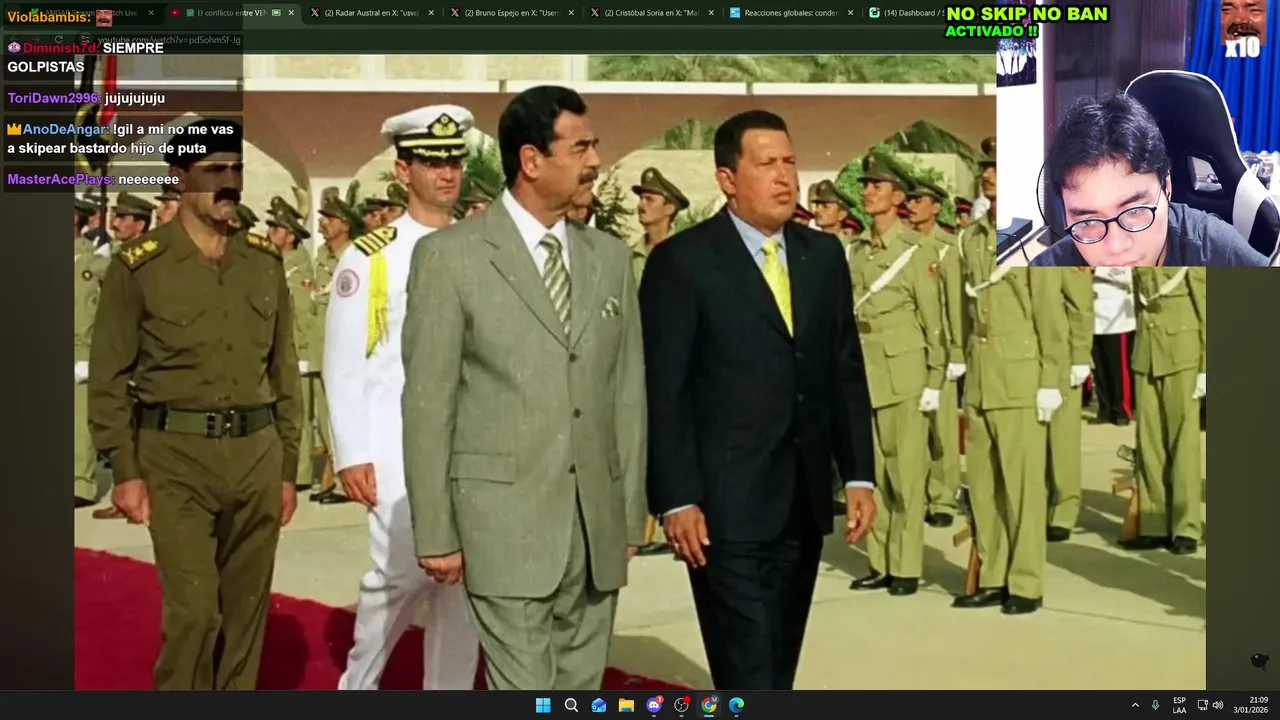Open File Explorer from taskbar
1280x720 pixels.
coord(626,705)
